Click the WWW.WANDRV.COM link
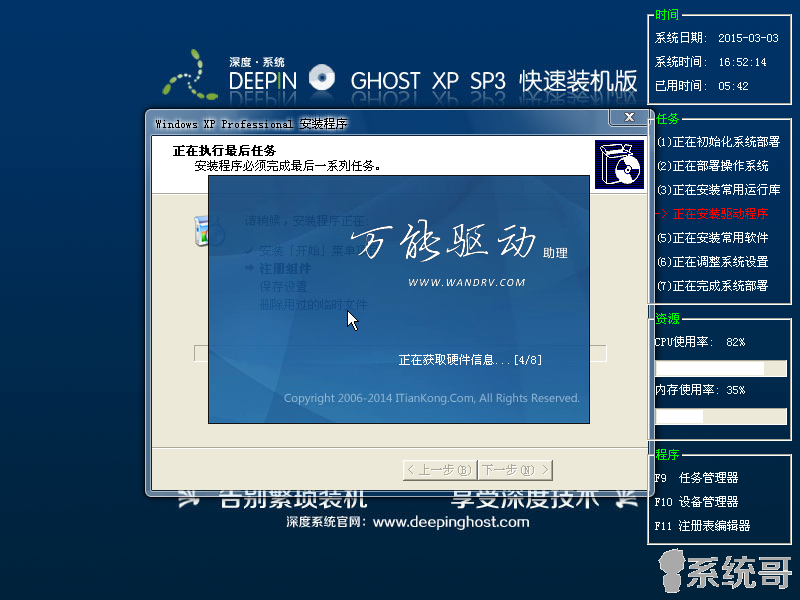 click(x=466, y=283)
